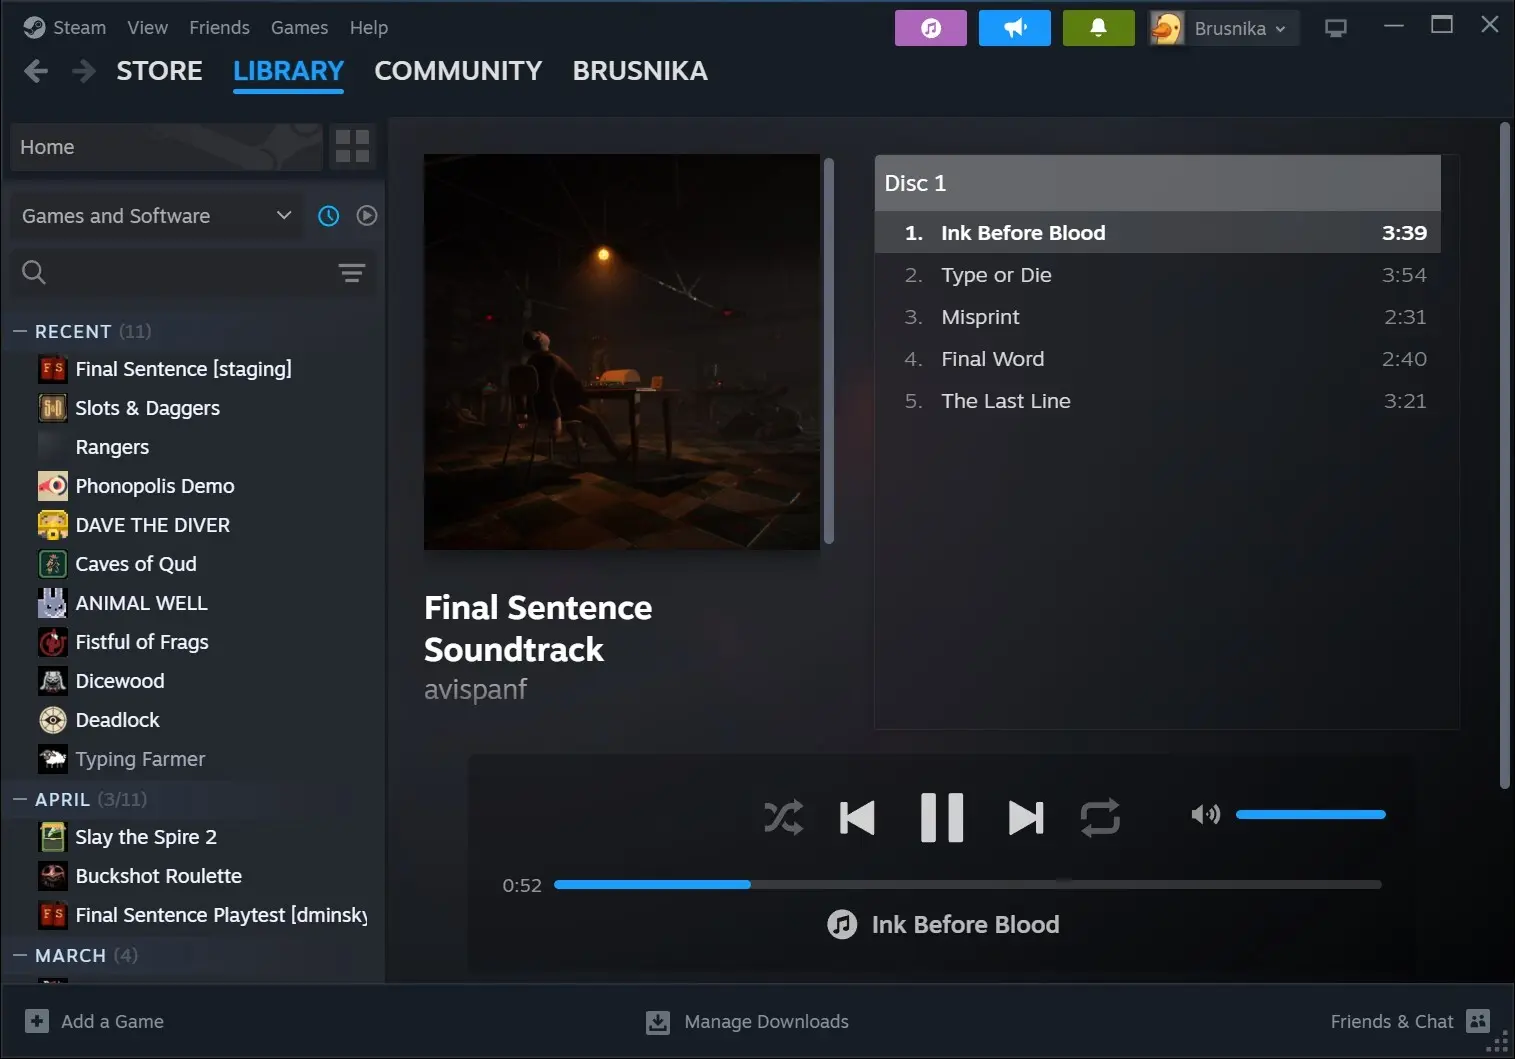Click the library search magnifier icon

[34, 272]
